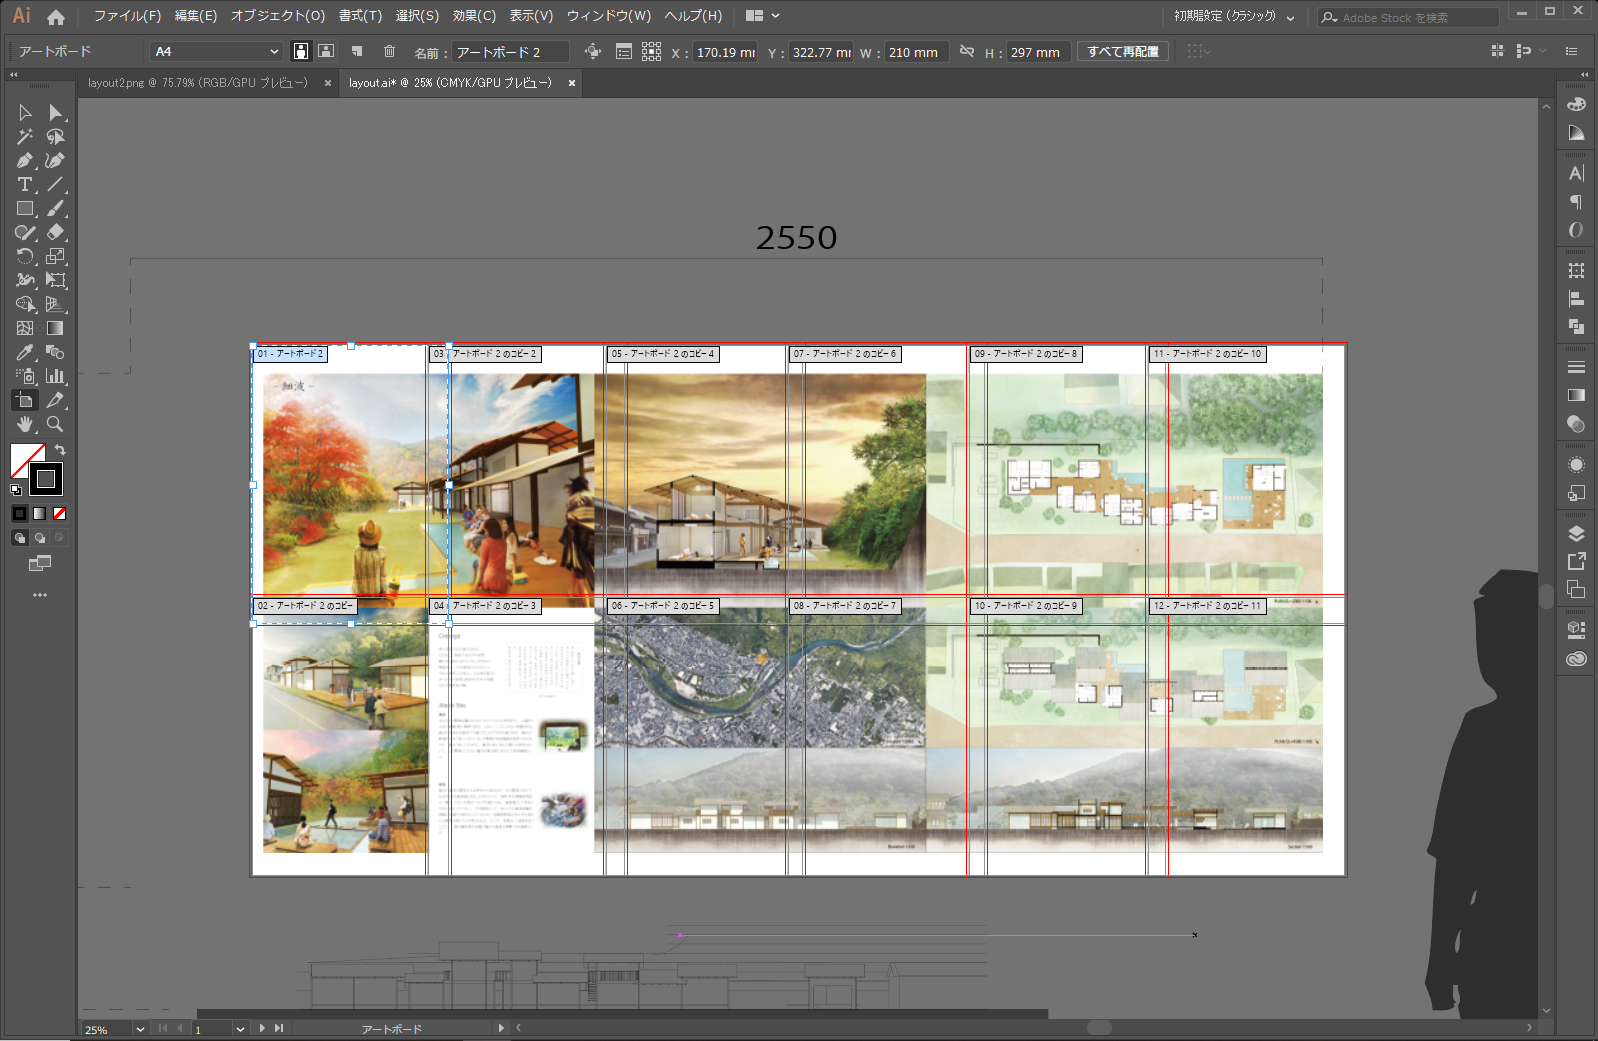Open the オブジェクト(O) menu
The image size is (1598, 1041).
point(278,16)
